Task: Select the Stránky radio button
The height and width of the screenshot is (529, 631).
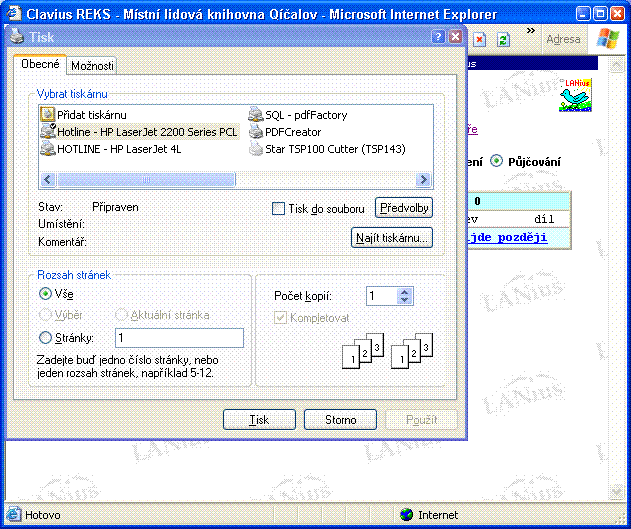Action: tap(45, 338)
